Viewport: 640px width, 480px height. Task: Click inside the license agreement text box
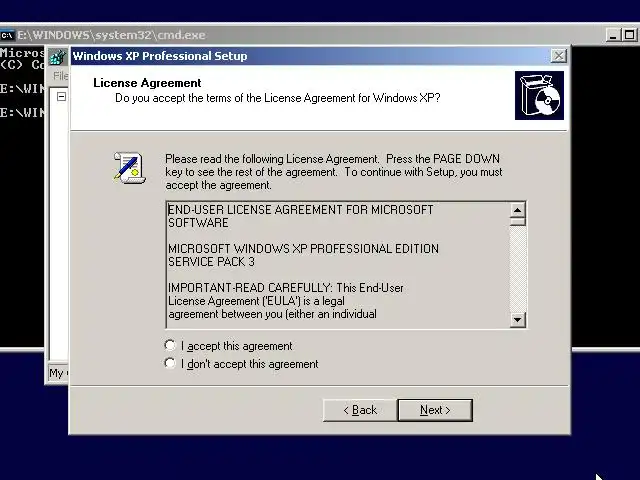click(x=338, y=265)
